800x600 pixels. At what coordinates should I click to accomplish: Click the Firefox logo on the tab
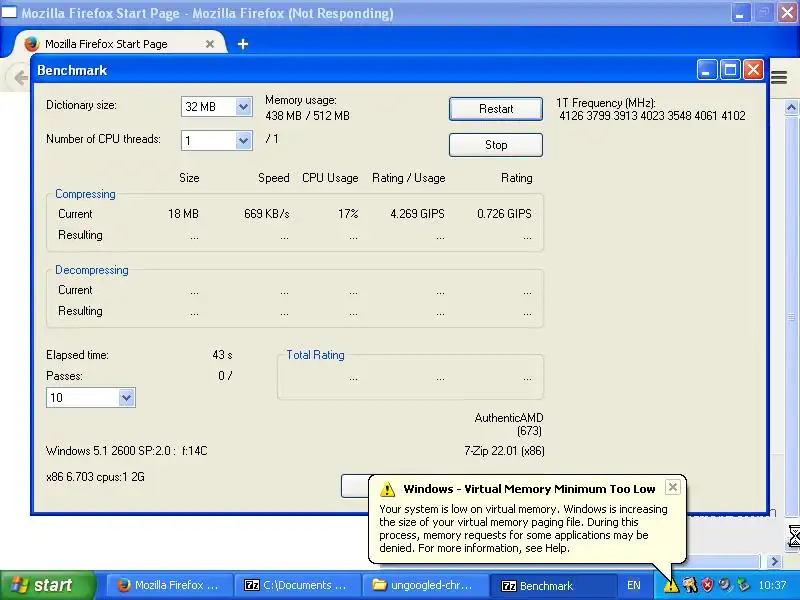click(32, 44)
